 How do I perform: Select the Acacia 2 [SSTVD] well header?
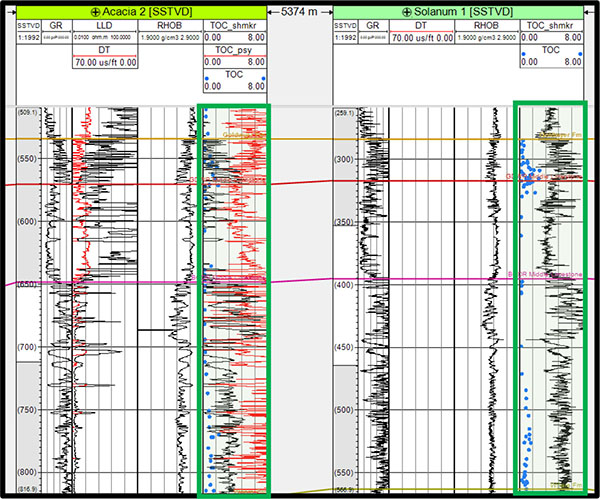pos(139,9)
